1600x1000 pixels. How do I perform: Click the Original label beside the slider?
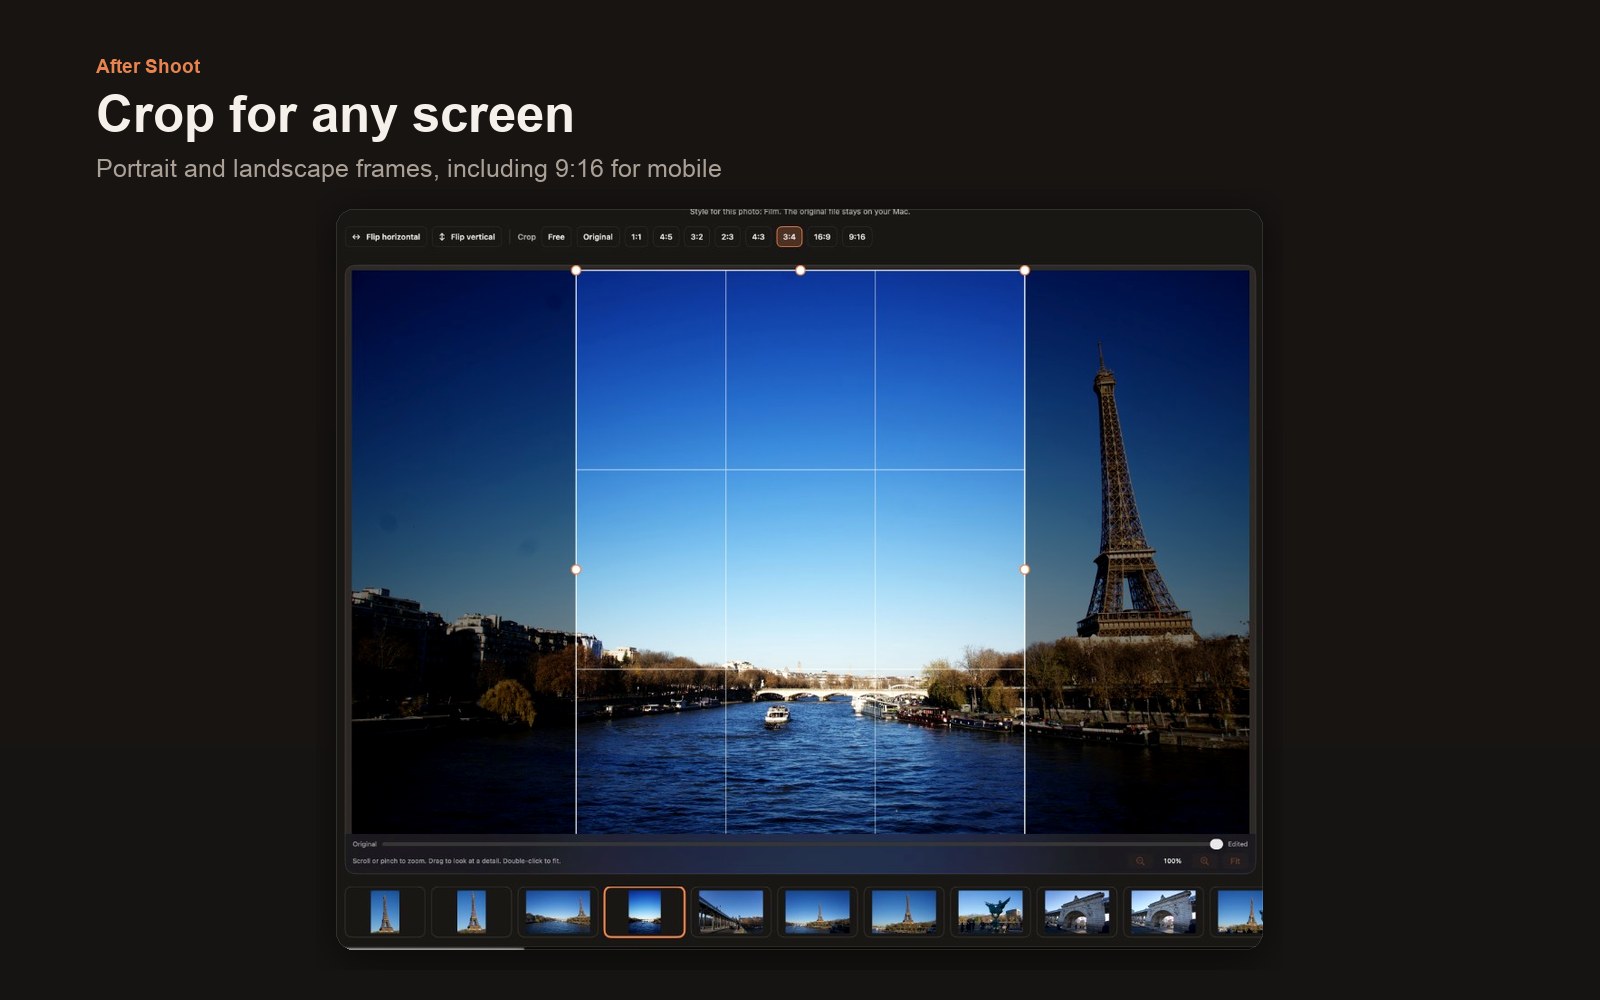coord(364,844)
